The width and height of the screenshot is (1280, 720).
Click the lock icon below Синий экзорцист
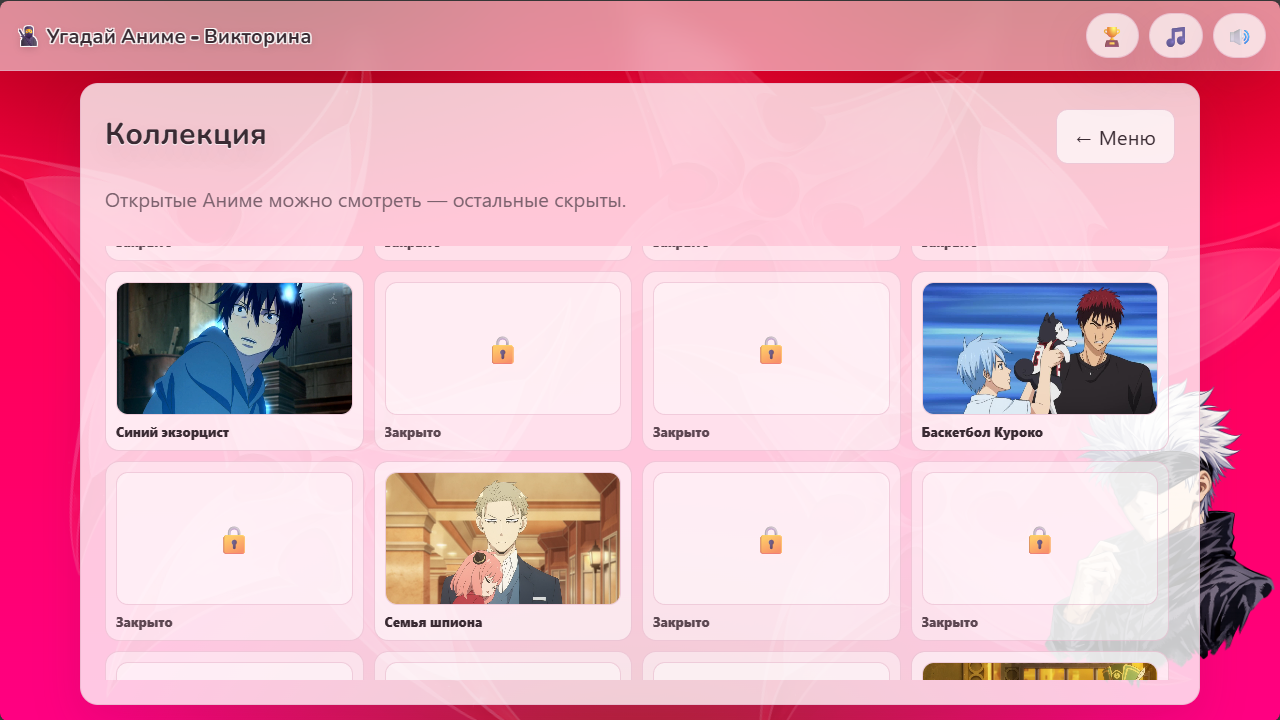pos(234,539)
